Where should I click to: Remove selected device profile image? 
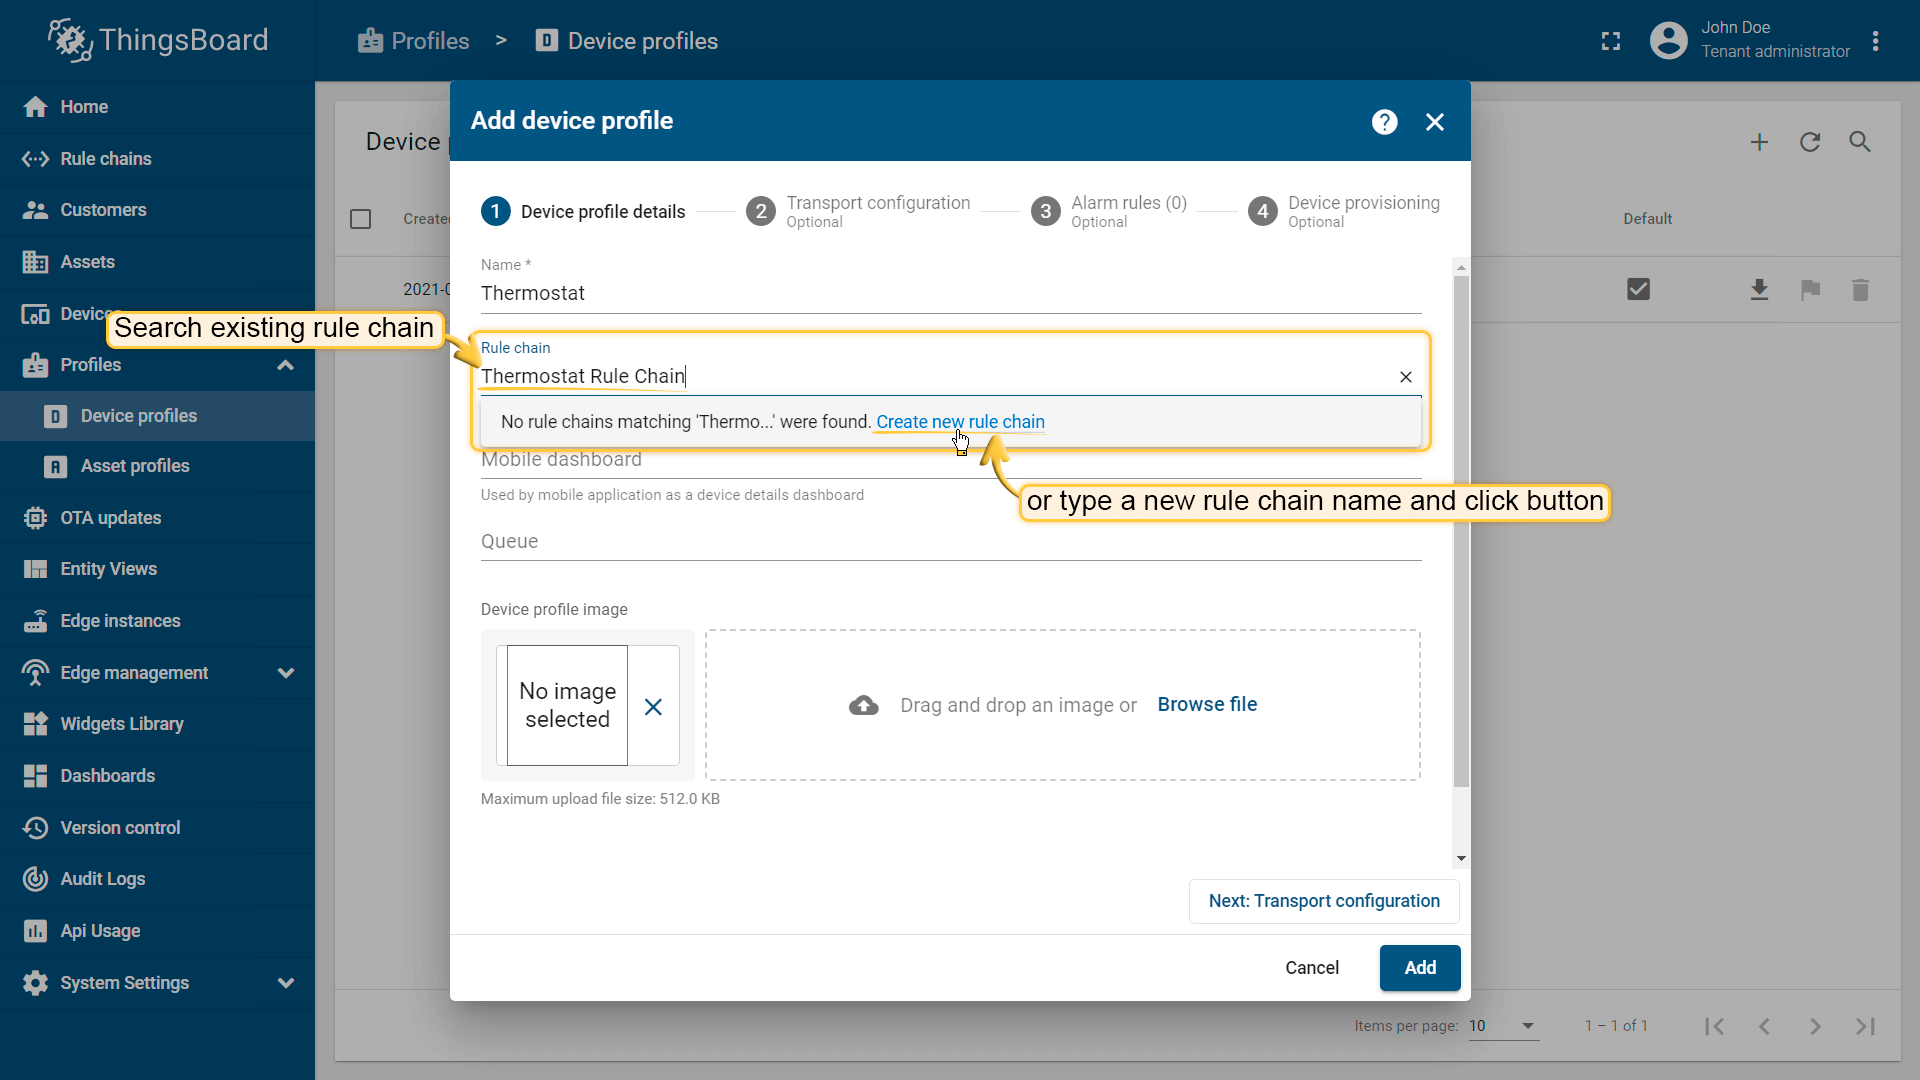click(x=653, y=707)
